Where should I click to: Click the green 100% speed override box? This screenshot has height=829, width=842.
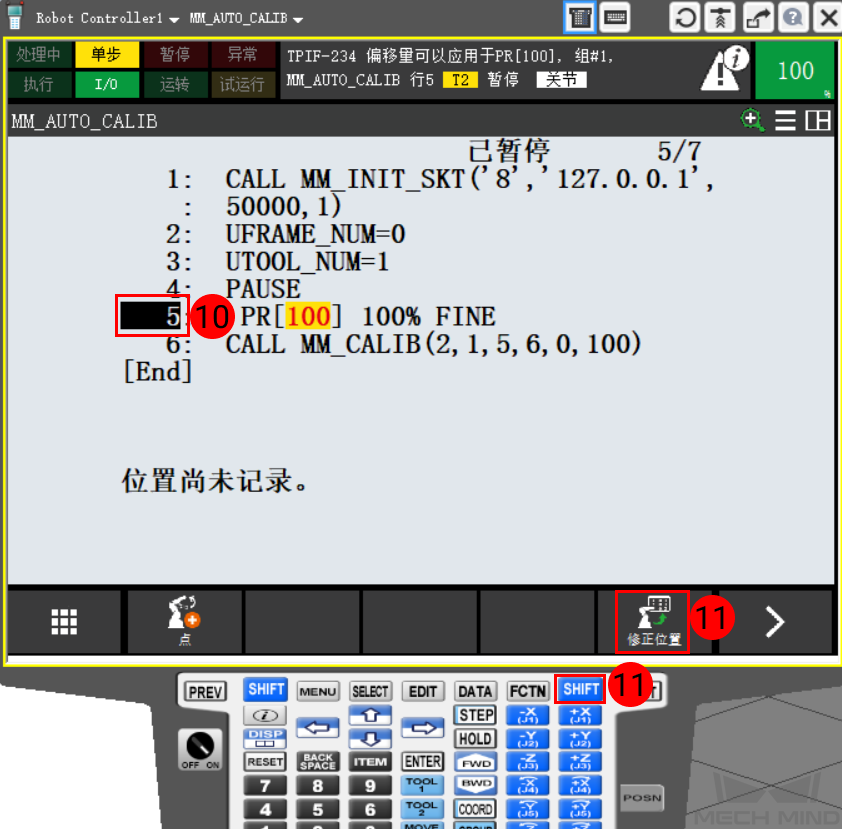[x=795, y=70]
